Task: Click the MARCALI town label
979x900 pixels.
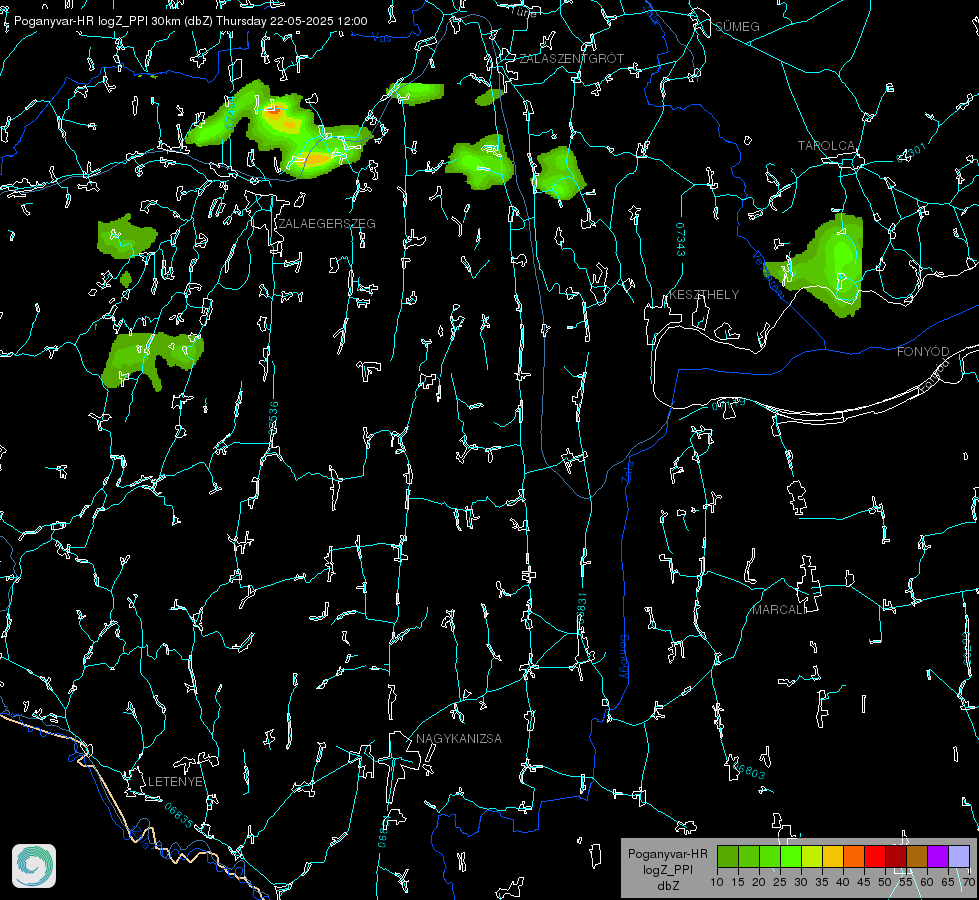Action: tap(779, 610)
